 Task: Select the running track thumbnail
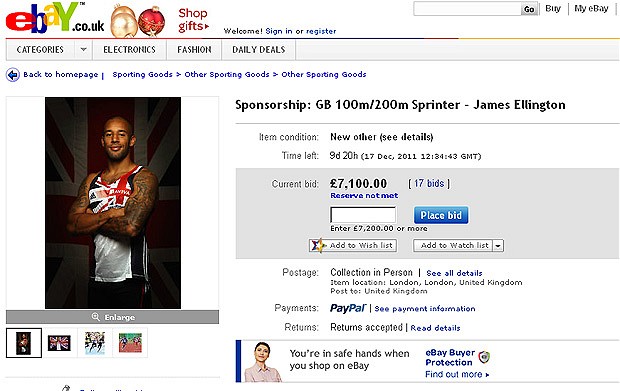130,343
